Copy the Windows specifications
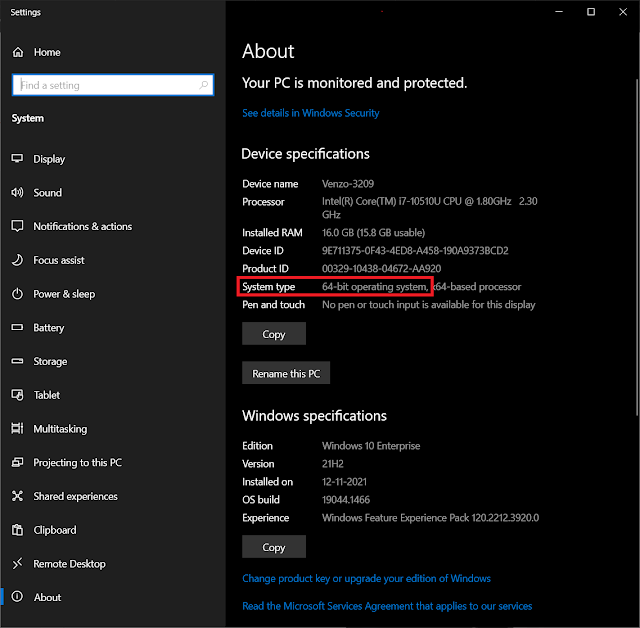Image resolution: width=640 pixels, height=628 pixels. (274, 547)
